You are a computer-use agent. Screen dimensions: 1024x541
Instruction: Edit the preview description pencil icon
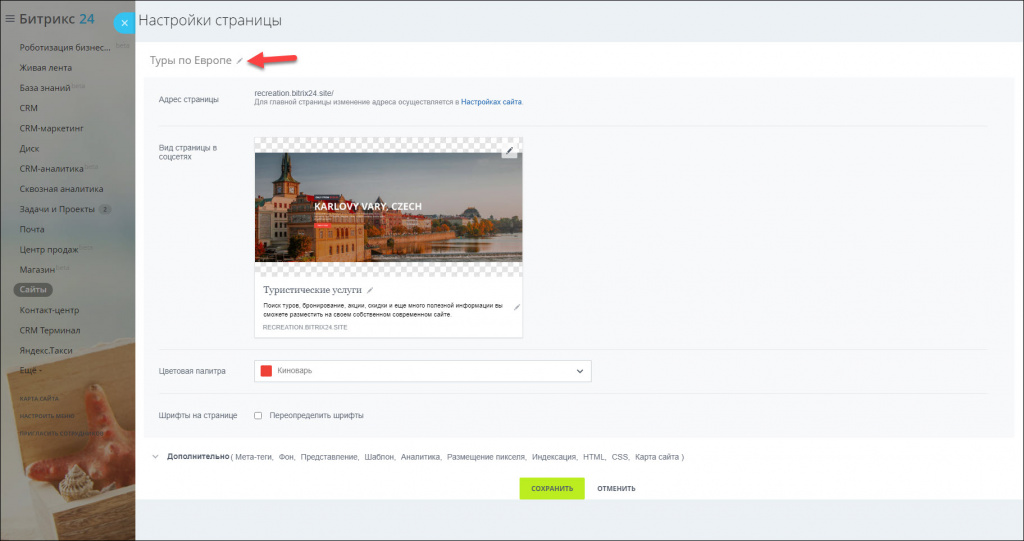tap(517, 307)
